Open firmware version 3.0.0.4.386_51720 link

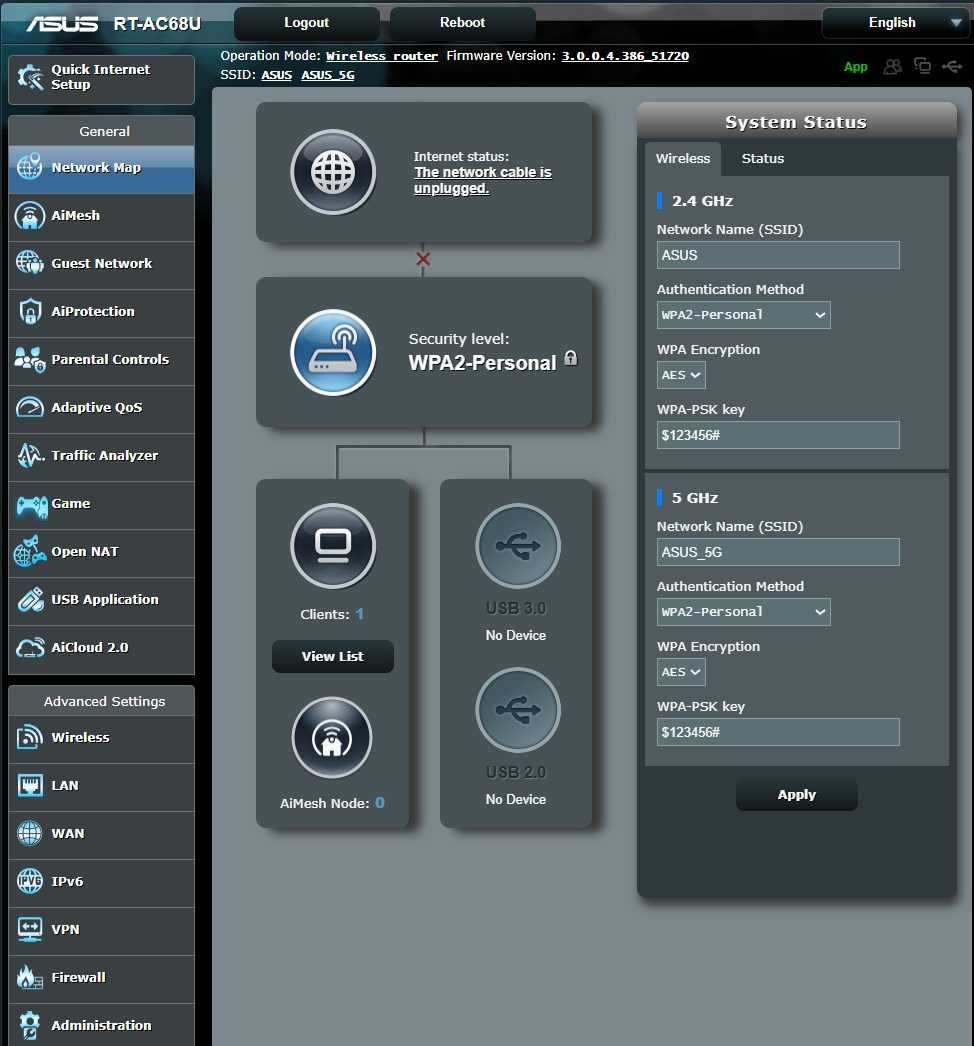pyautogui.click(x=625, y=56)
